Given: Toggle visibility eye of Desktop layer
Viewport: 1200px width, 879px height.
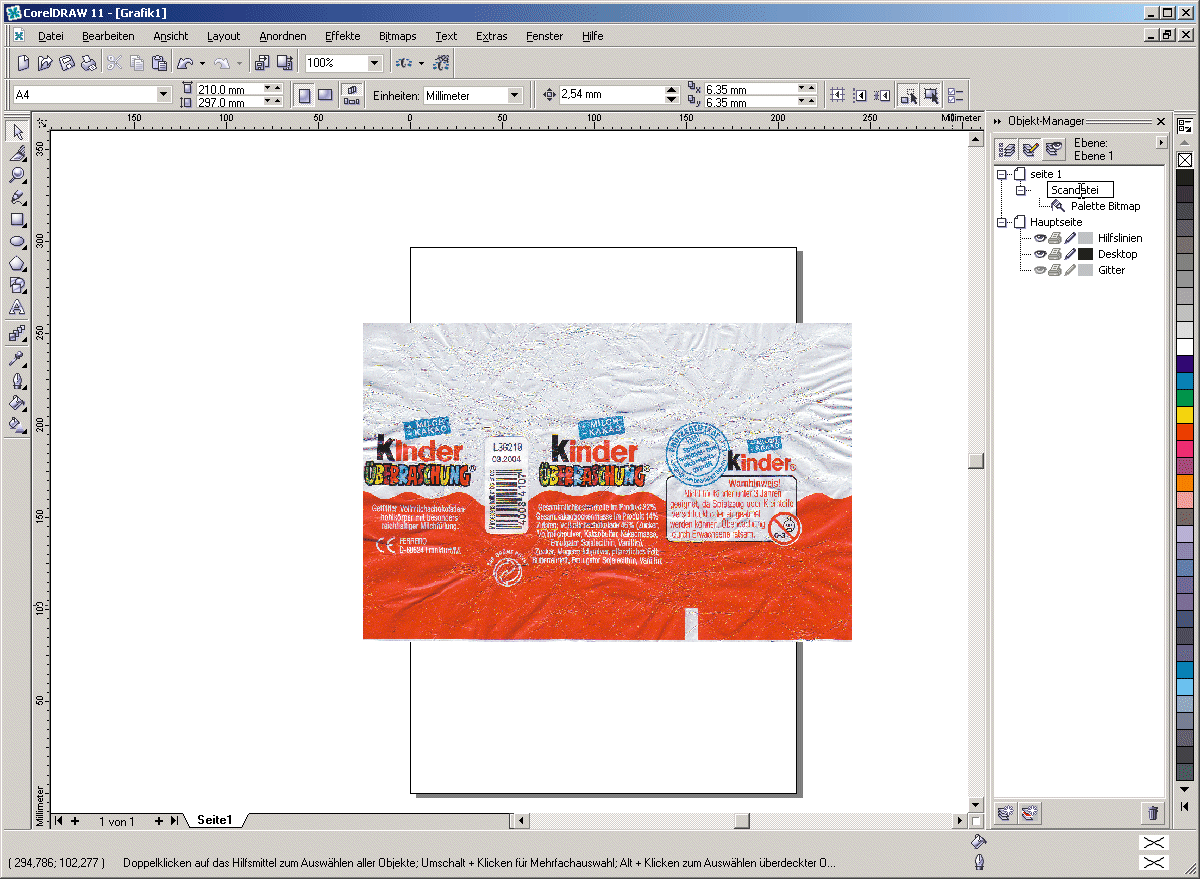Looking at the screenshot, I should click(x=1040, y=254).
